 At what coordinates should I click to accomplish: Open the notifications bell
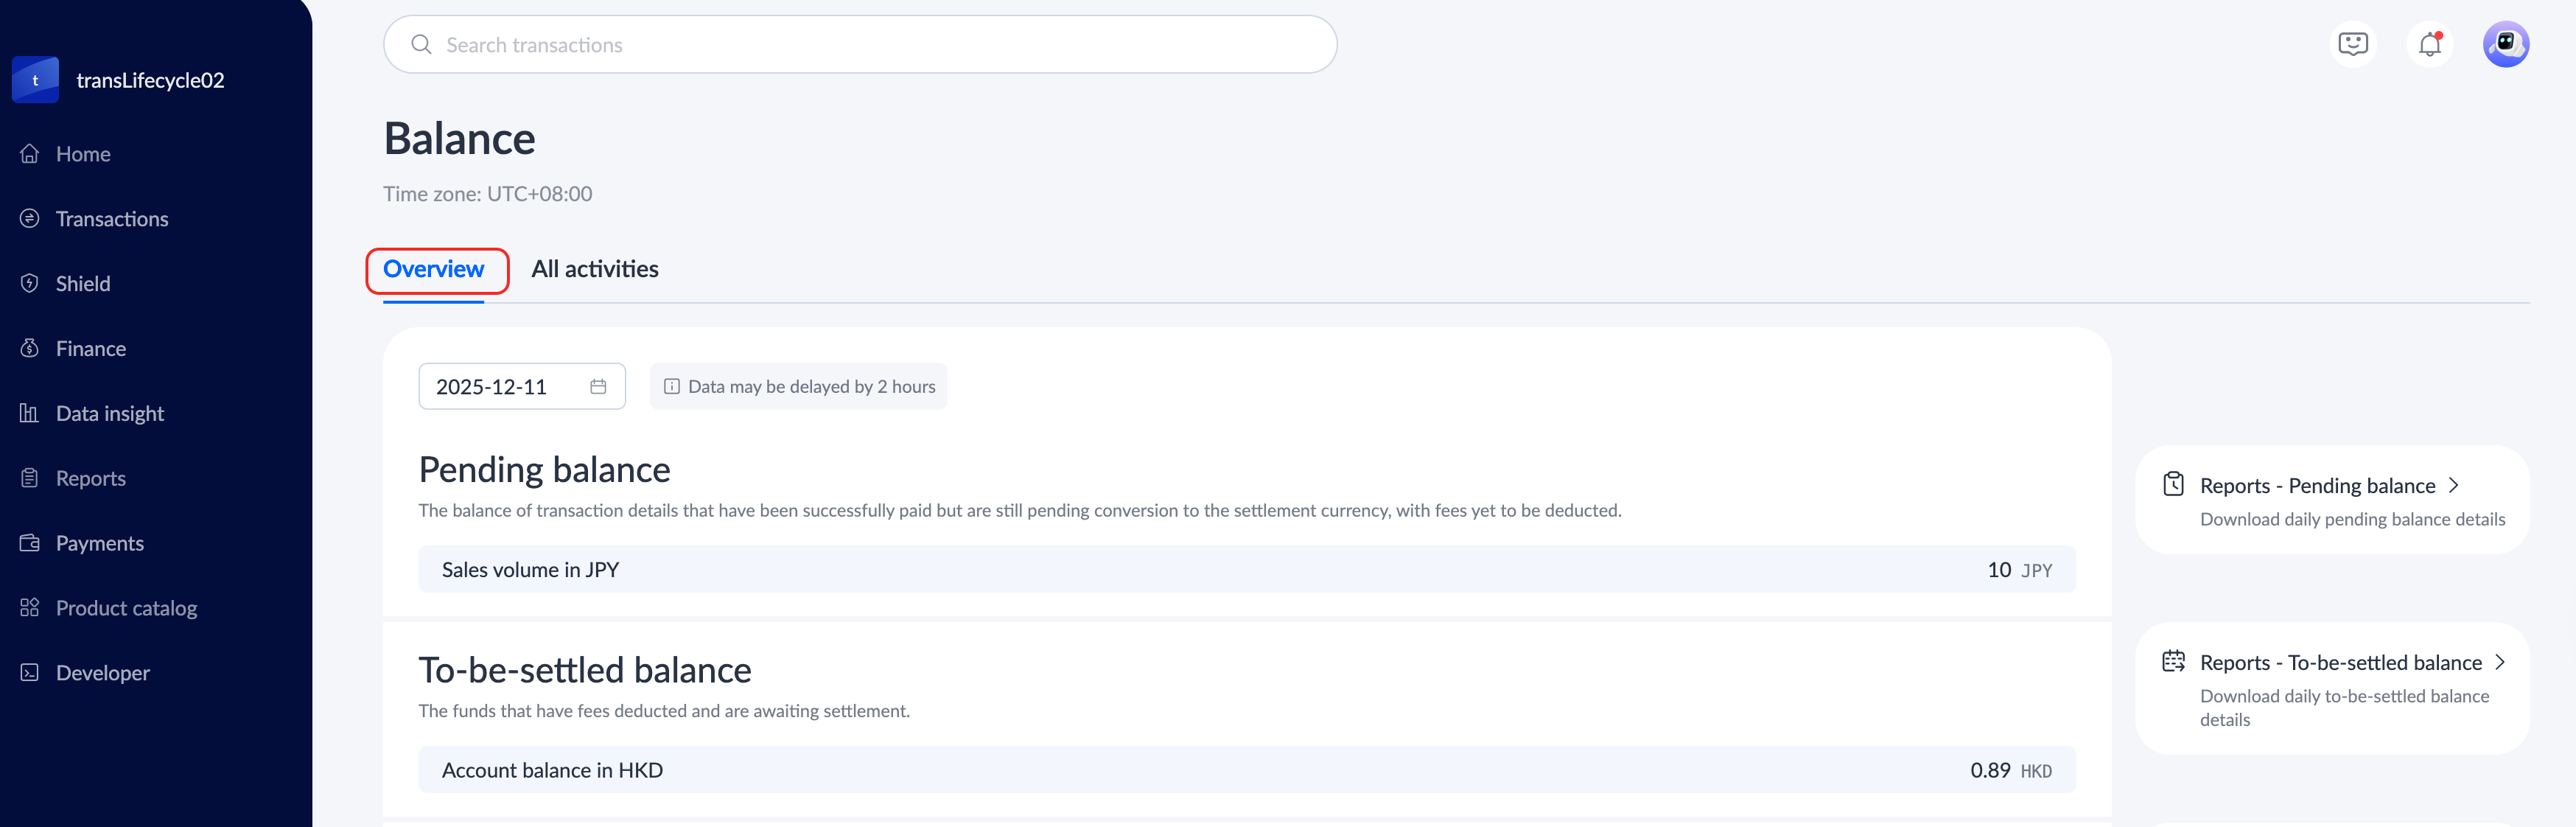click(2429, 45)
